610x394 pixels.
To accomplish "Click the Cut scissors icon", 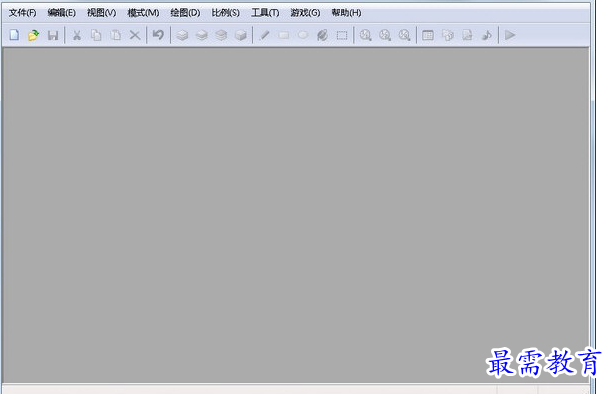I will (77, 35).
